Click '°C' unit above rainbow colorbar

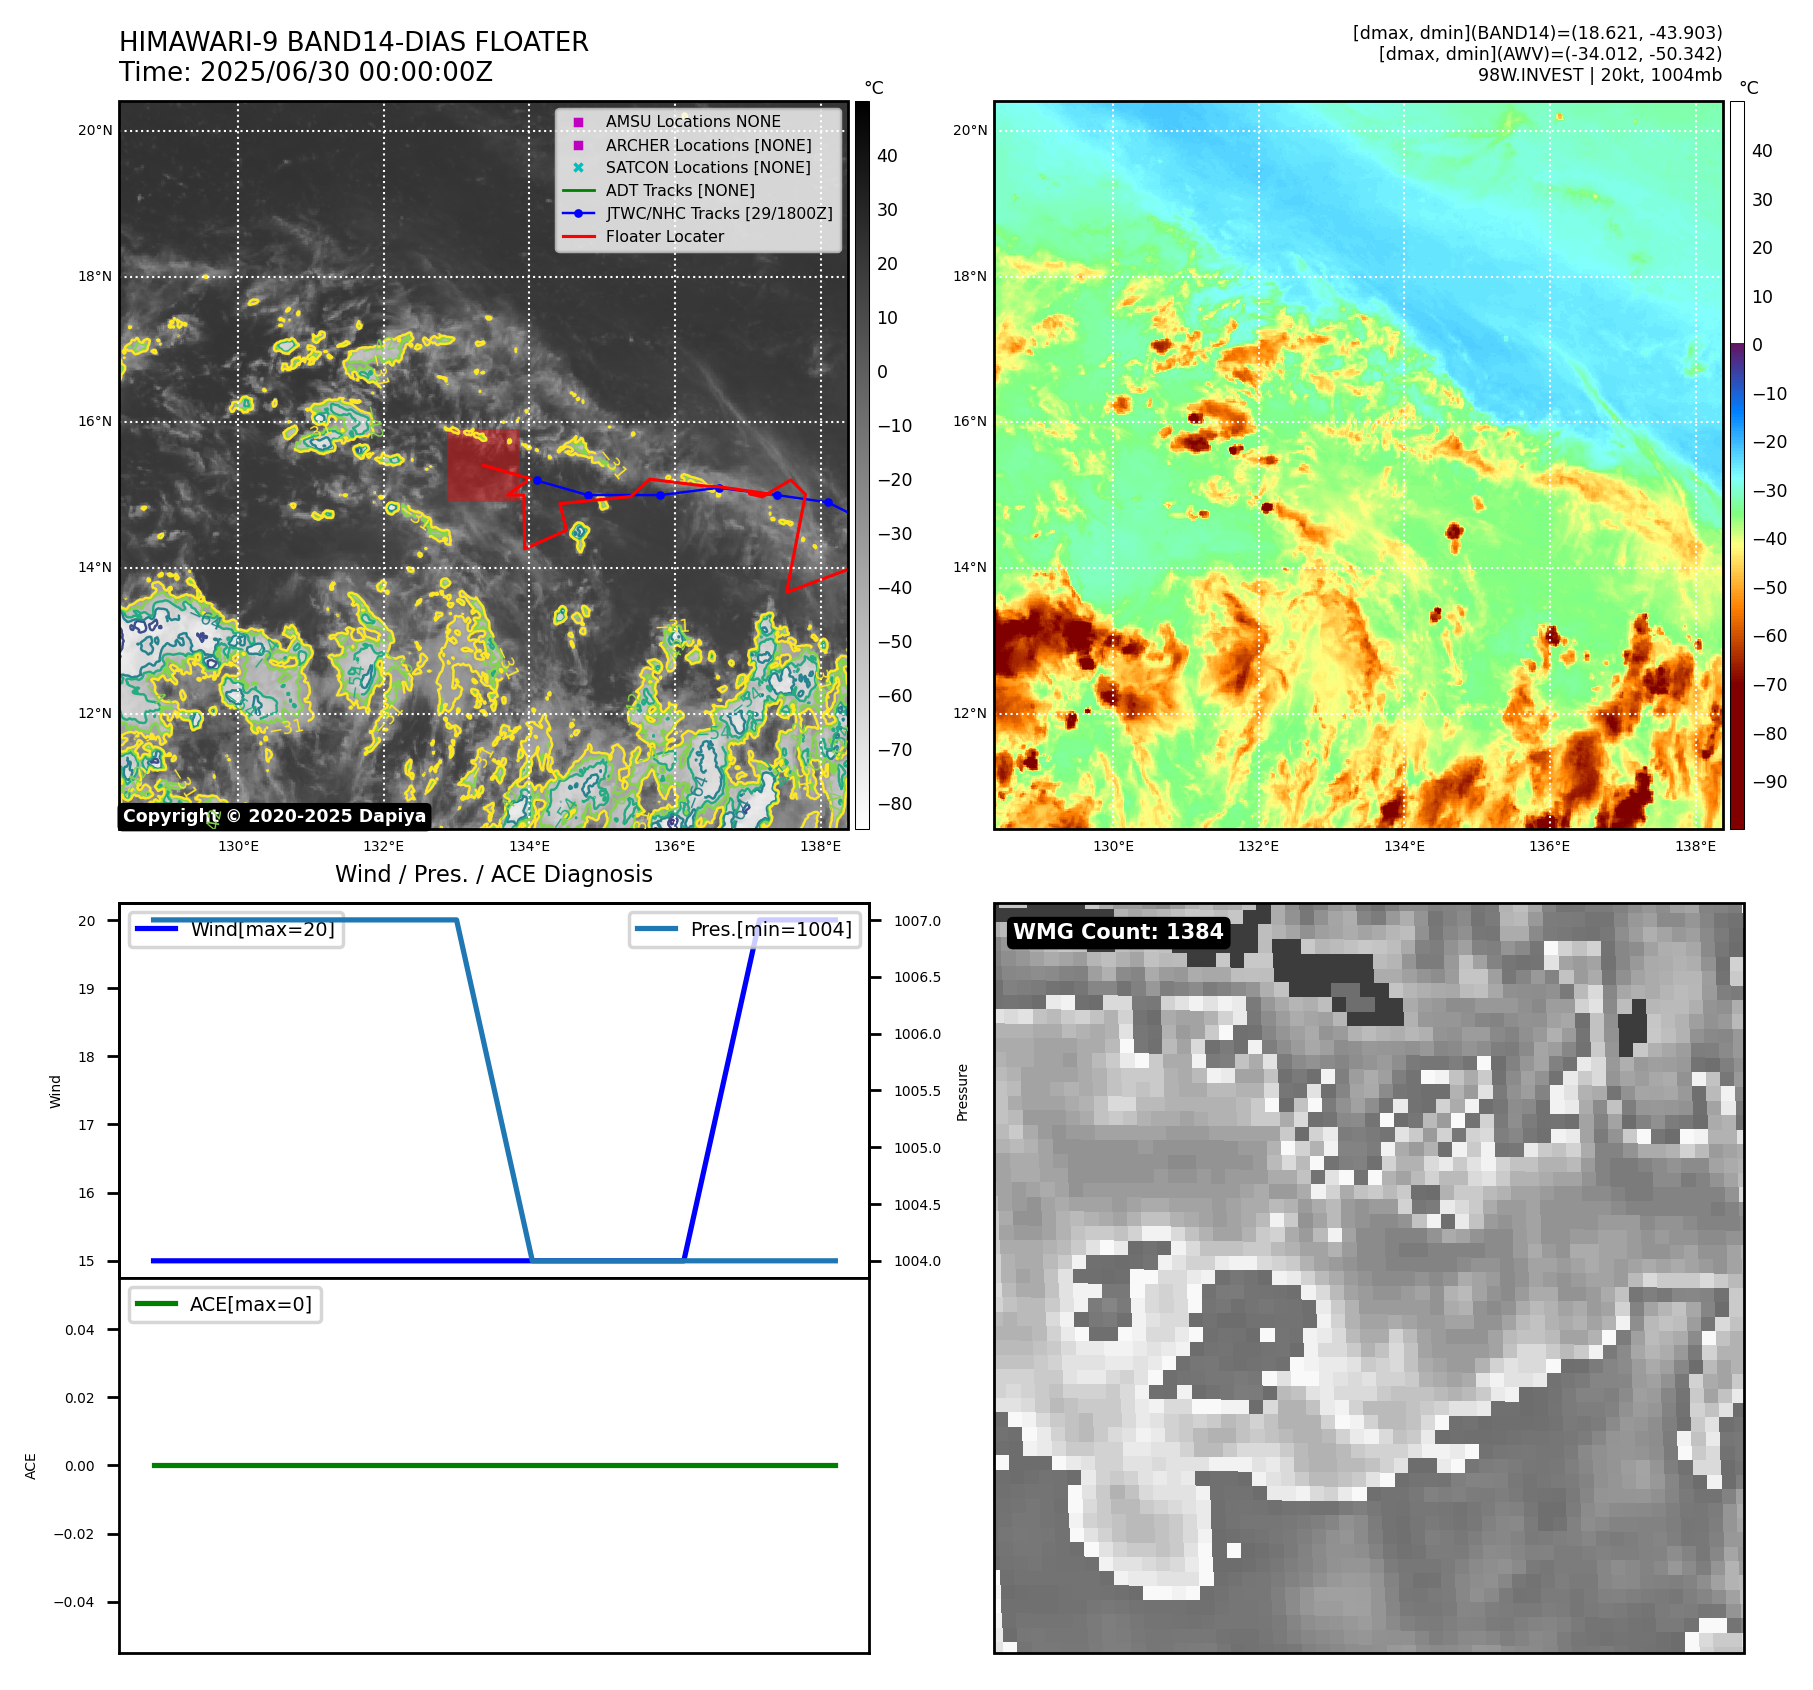click(x=1749, y=88)
